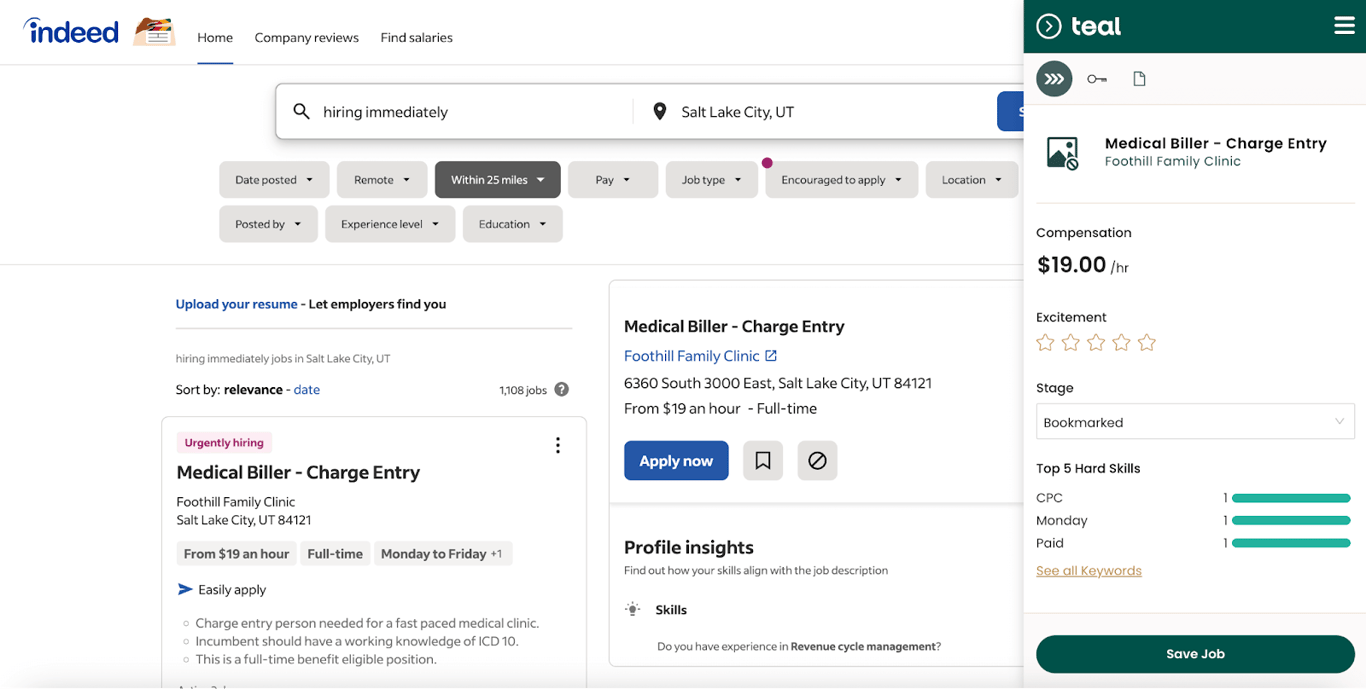Click the company image placeholder in Teal
1366x689 pixels.
pyautogui.click(x=1062, y=153)
